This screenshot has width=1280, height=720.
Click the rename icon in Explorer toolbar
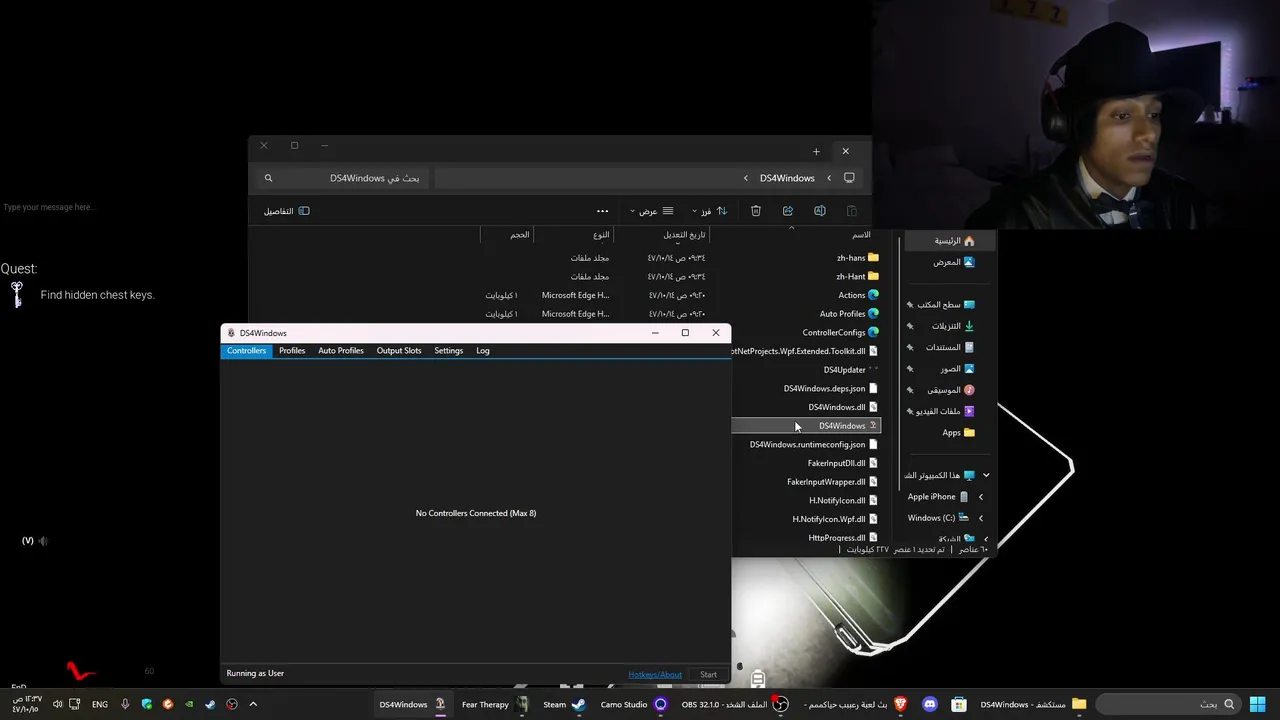[x=820, y=211]
